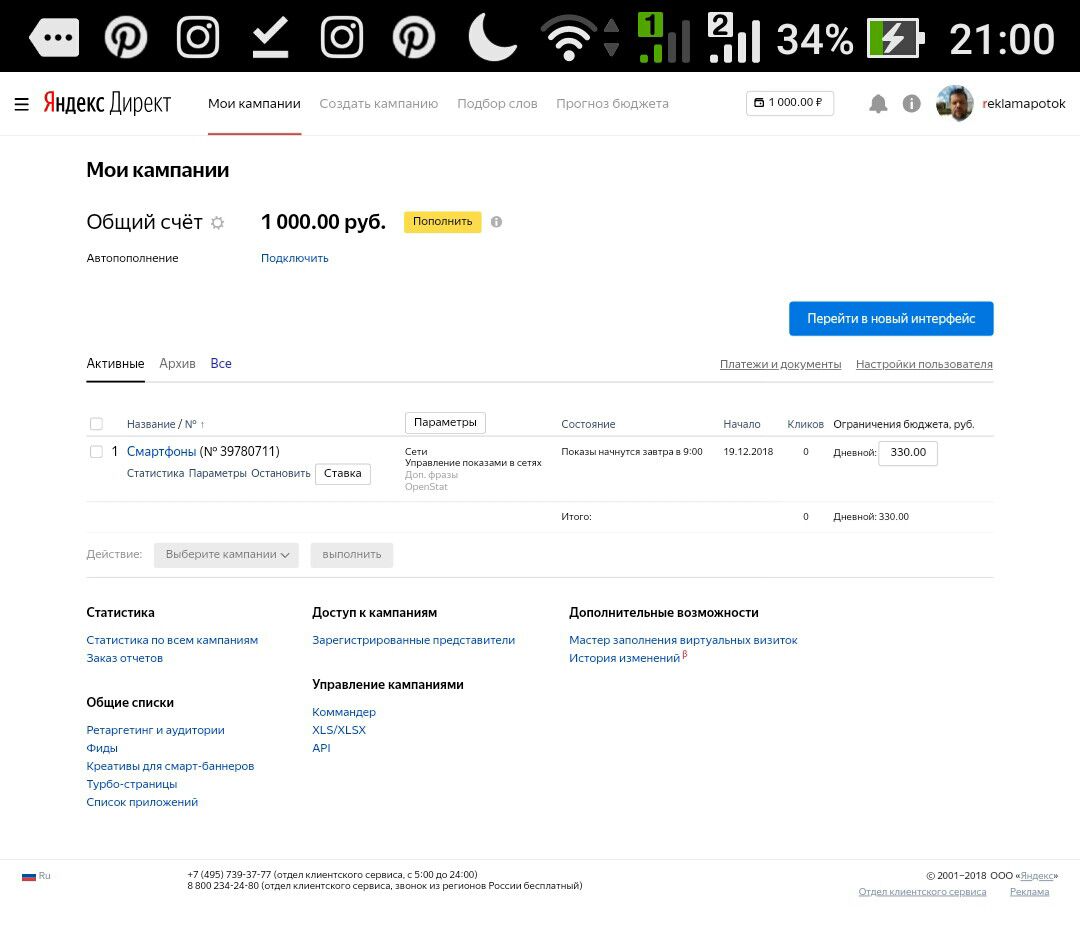
Task: Open XLS/XLSX link
Action: 339,730
